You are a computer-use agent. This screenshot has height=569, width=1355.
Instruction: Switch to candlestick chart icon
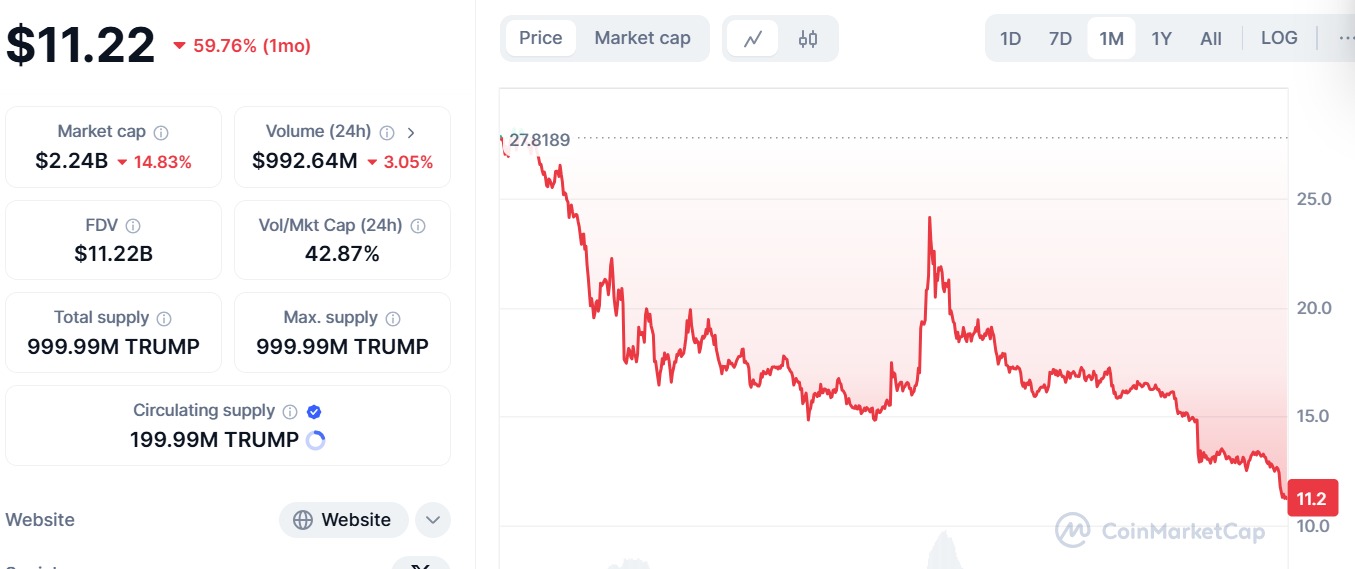(x=808, y=39)
